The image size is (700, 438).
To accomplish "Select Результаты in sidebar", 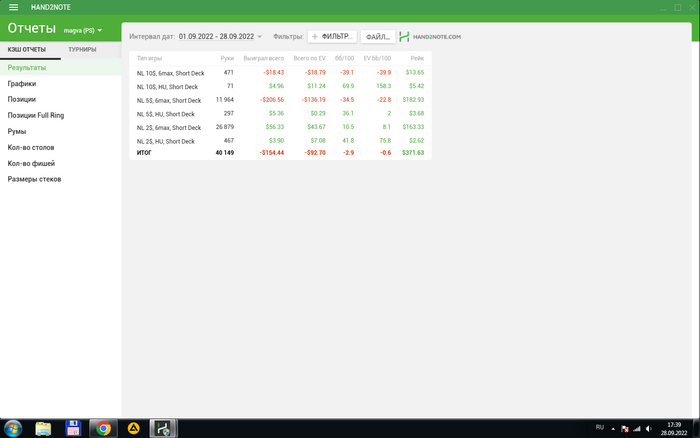I will (x=61, y=68).
